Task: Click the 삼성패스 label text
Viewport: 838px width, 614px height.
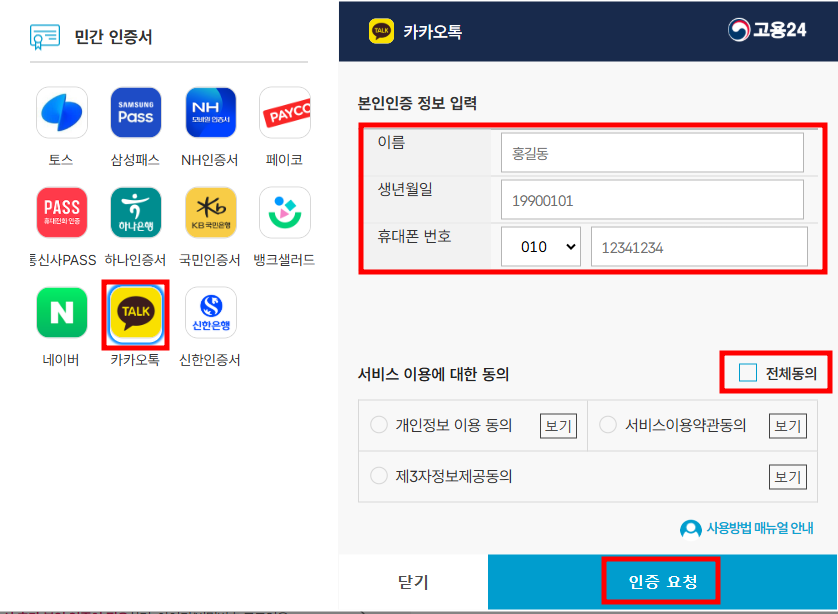Action: coord(135,160)
